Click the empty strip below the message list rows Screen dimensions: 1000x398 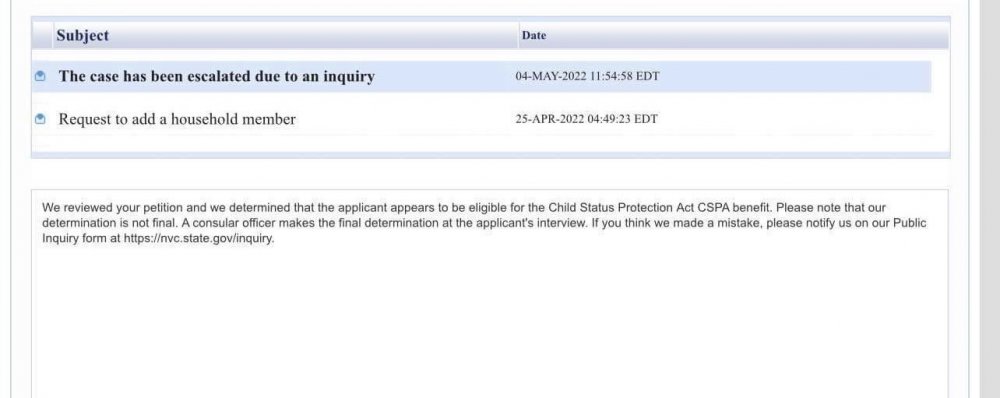click(490, 145)
